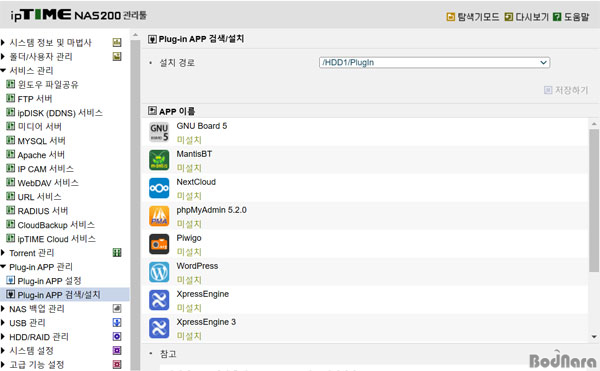Click the blue icon beside USB 관리
Image resolution: width=600 pixels, height=371 pixels.
(x=117, y=322)
